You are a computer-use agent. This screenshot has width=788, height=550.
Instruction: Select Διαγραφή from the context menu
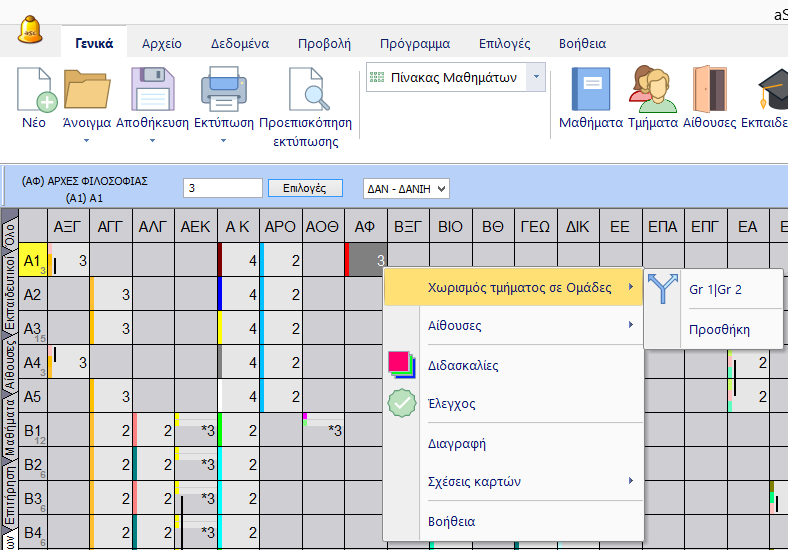pos(456,443)
